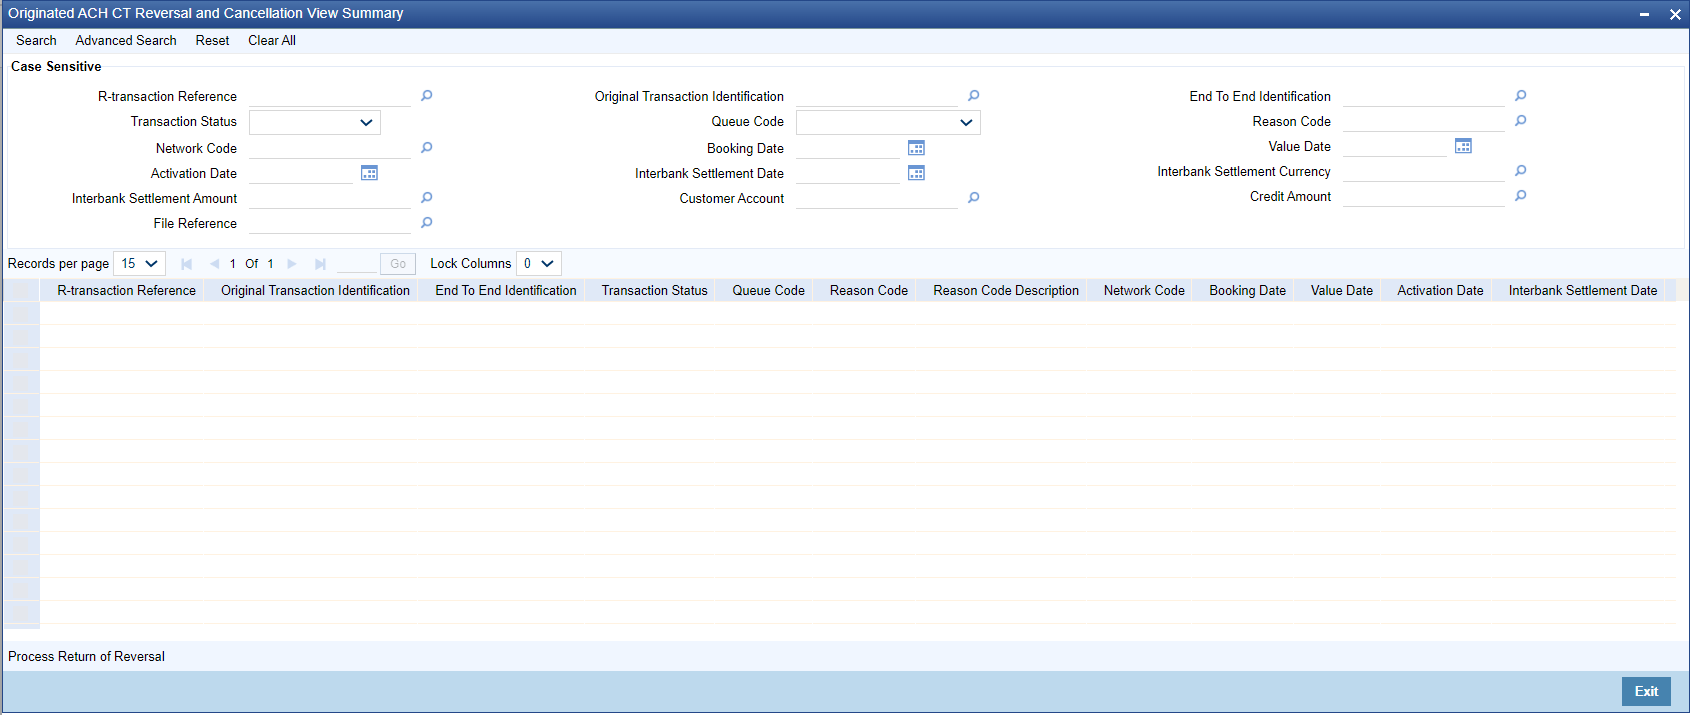The height and width of the screenshot is (715, 1690).
Task: Open the Lock Columns dropdown
Action: 539,264
